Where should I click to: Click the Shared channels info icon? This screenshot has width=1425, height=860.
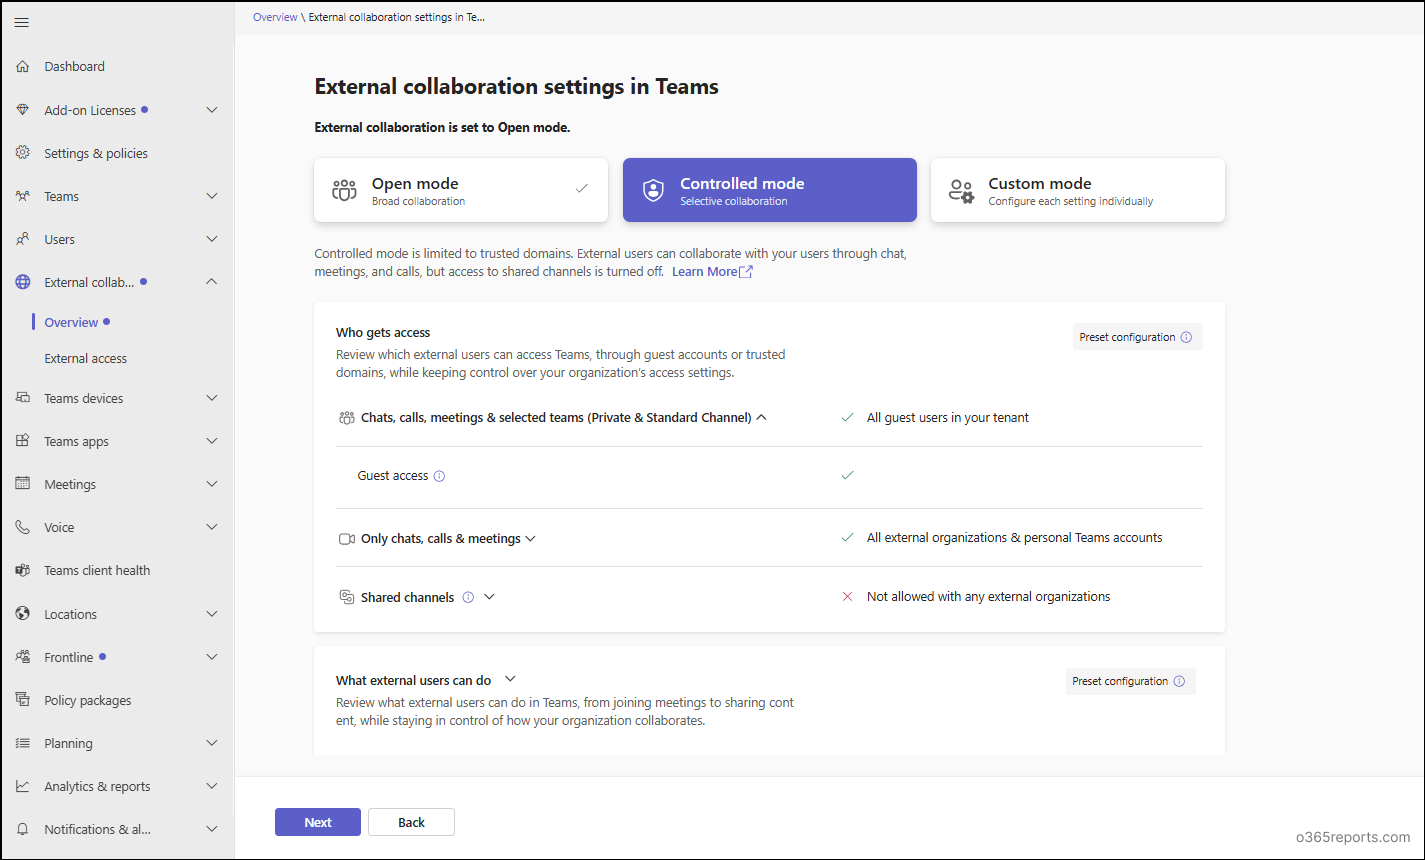(468, 597)
